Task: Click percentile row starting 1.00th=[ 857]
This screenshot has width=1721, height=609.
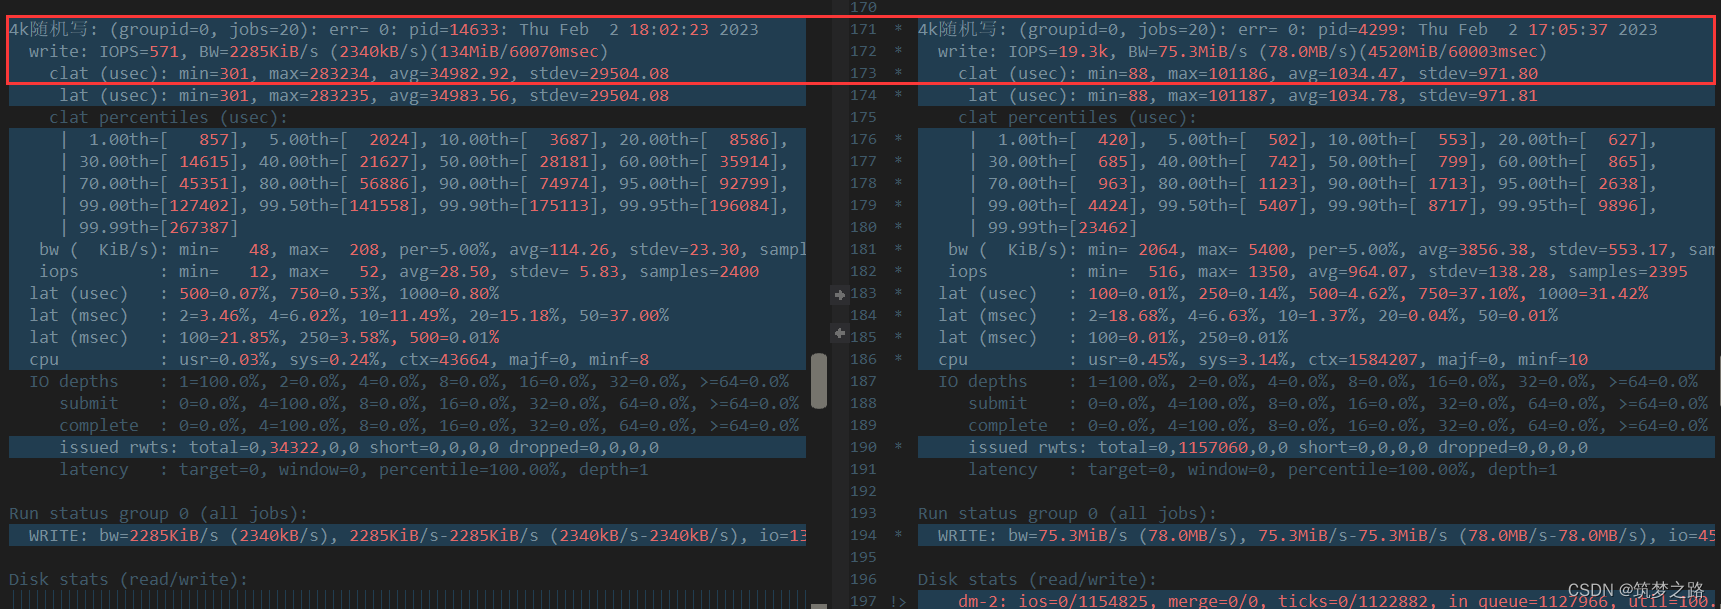Action: click(x=424, y=140)
